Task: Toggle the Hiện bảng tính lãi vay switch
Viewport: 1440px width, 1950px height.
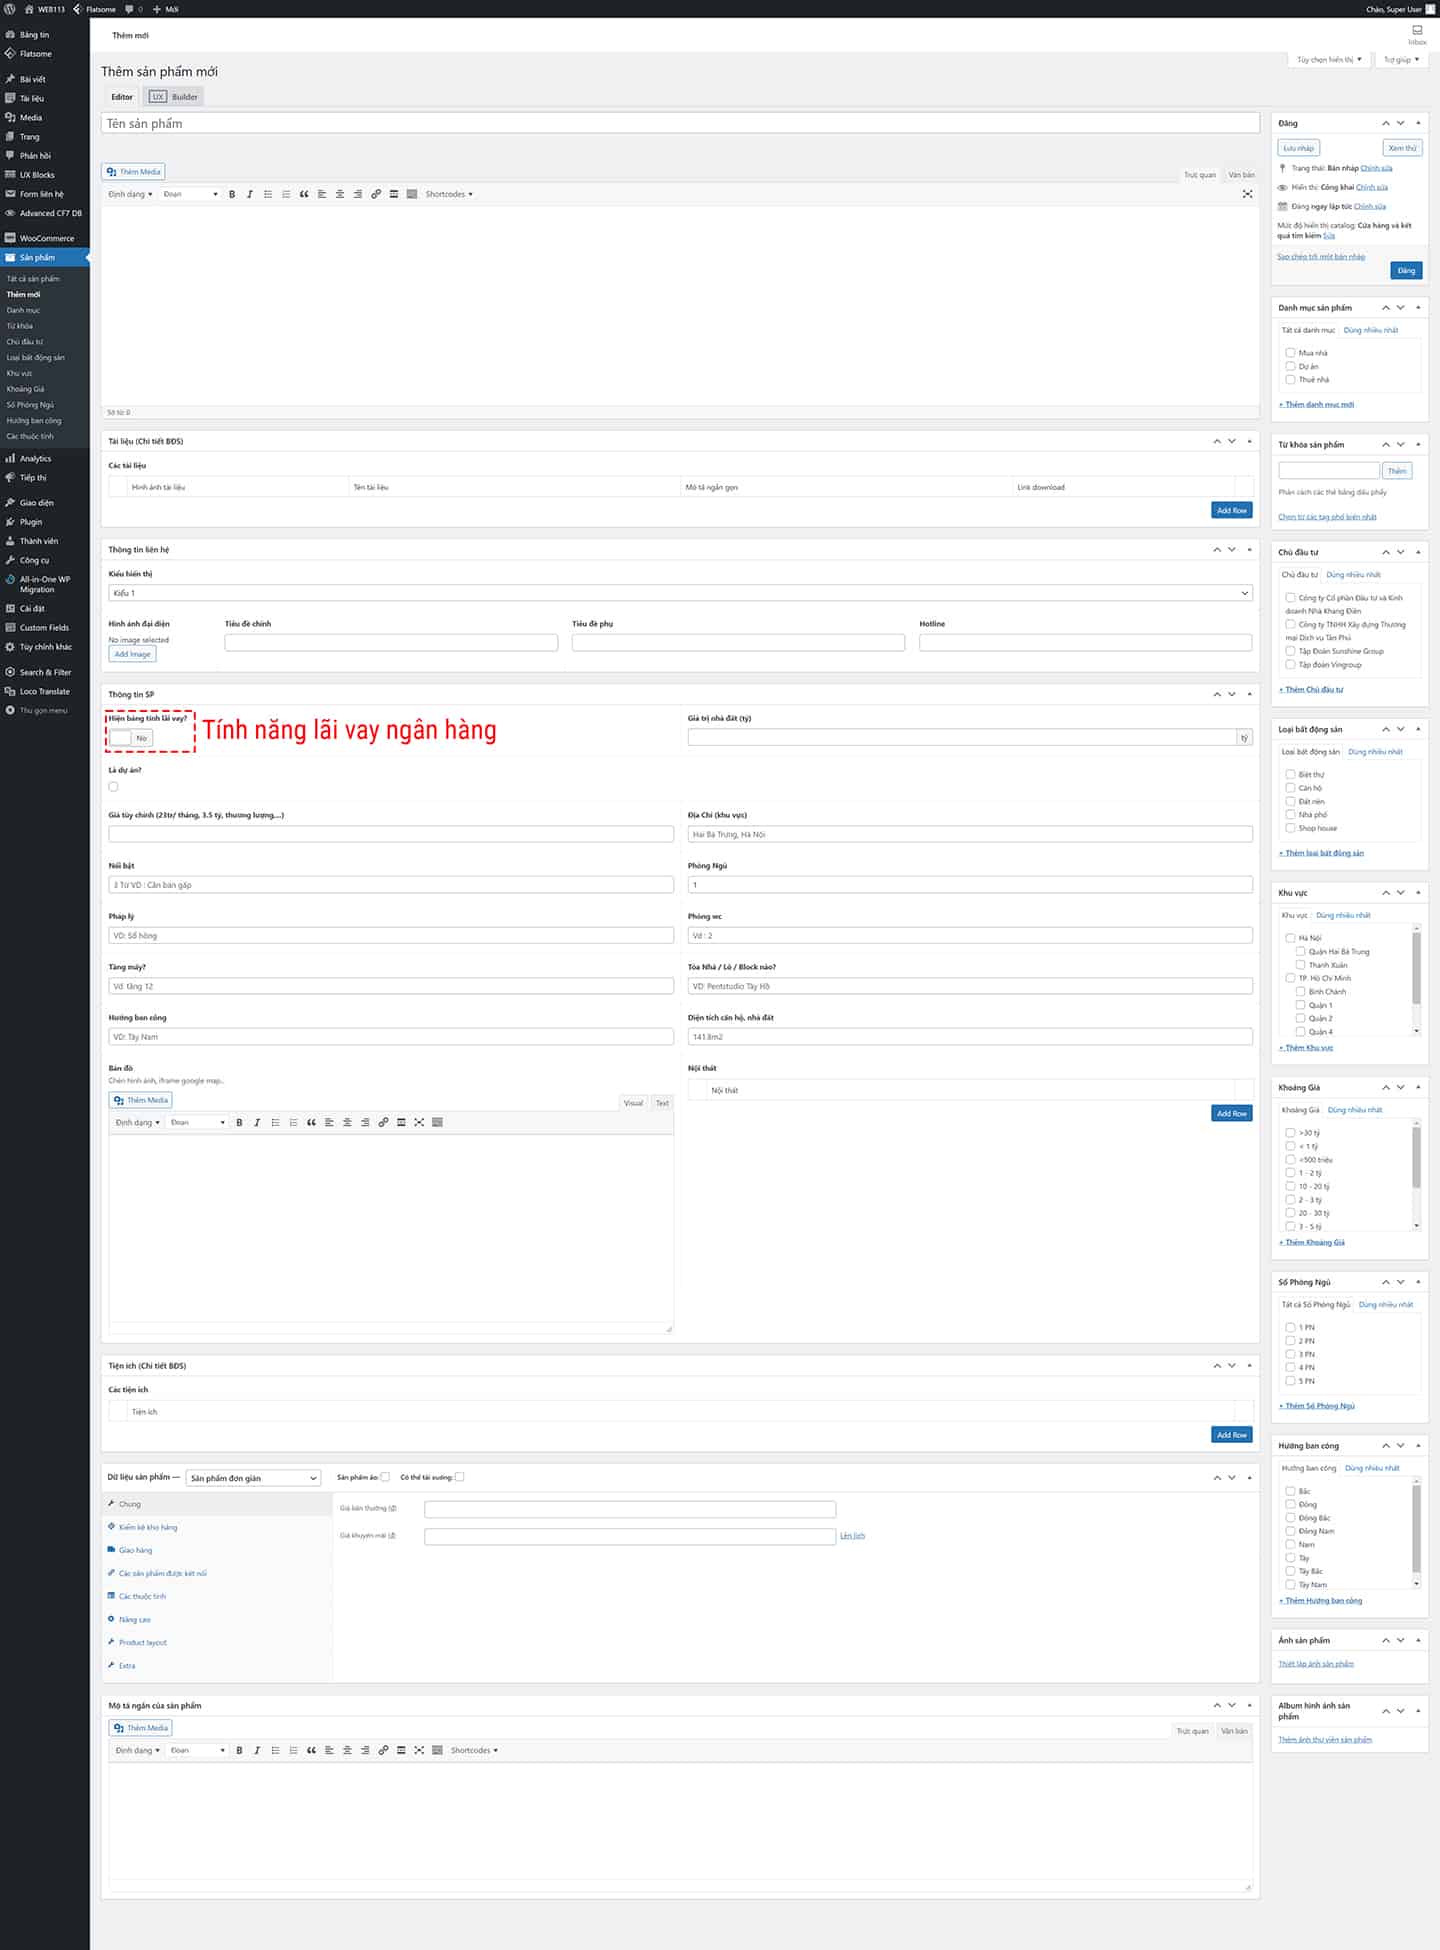Action: tap(131, 738)
